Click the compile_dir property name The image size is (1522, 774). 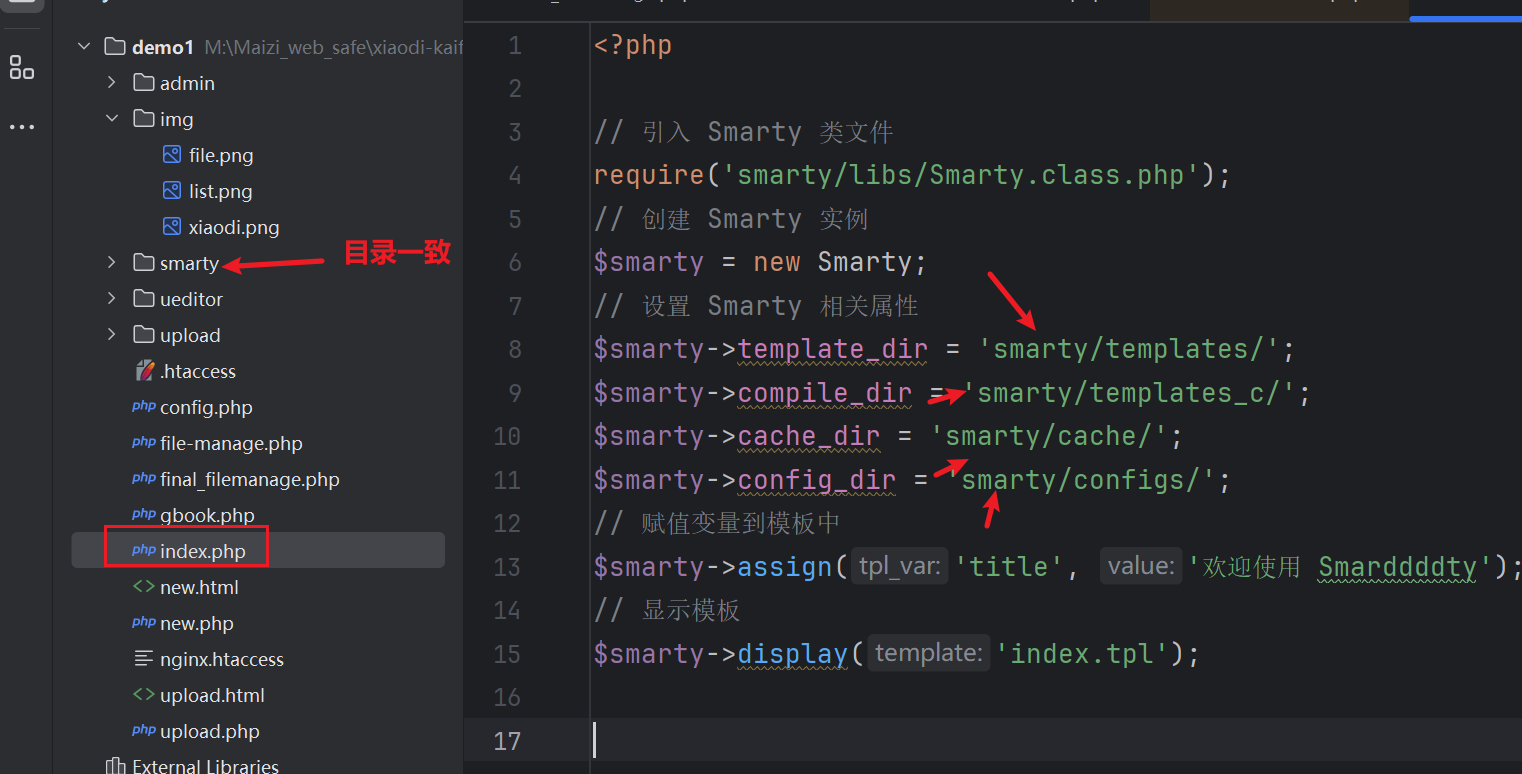(x=825, y=393)
